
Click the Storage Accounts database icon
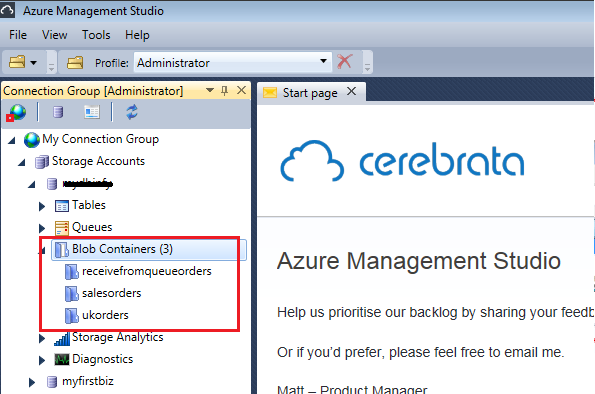[x=42, y=162]
